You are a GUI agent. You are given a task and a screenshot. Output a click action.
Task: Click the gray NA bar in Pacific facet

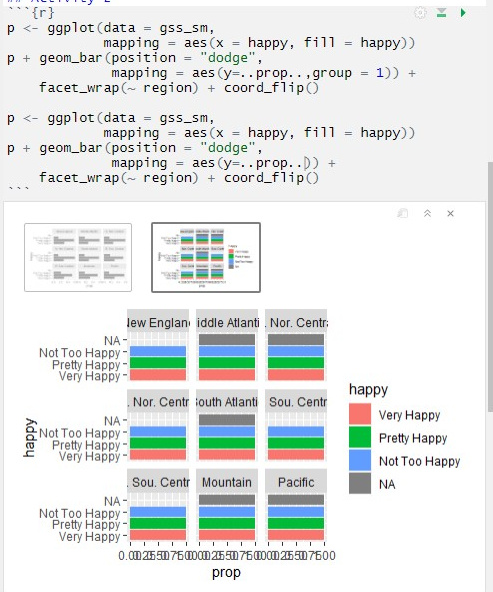point(296,500)
